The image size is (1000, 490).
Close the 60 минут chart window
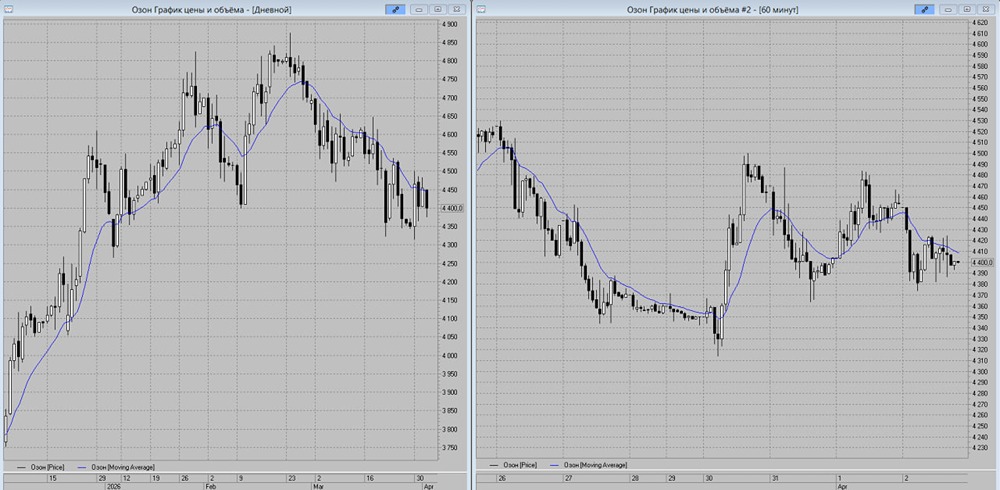(986, 9)
